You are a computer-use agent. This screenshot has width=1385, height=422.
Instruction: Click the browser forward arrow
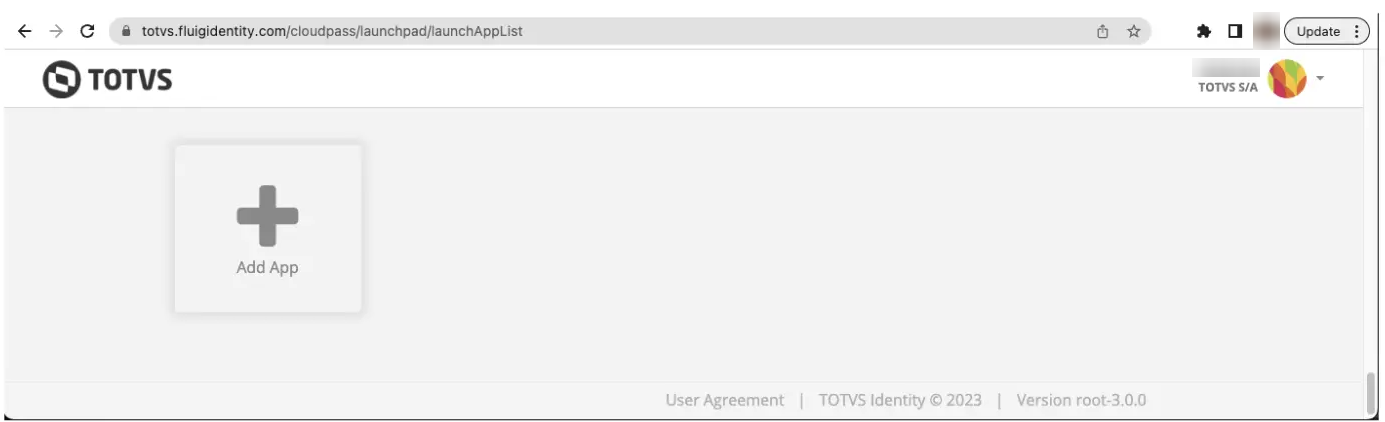(56, 31)
